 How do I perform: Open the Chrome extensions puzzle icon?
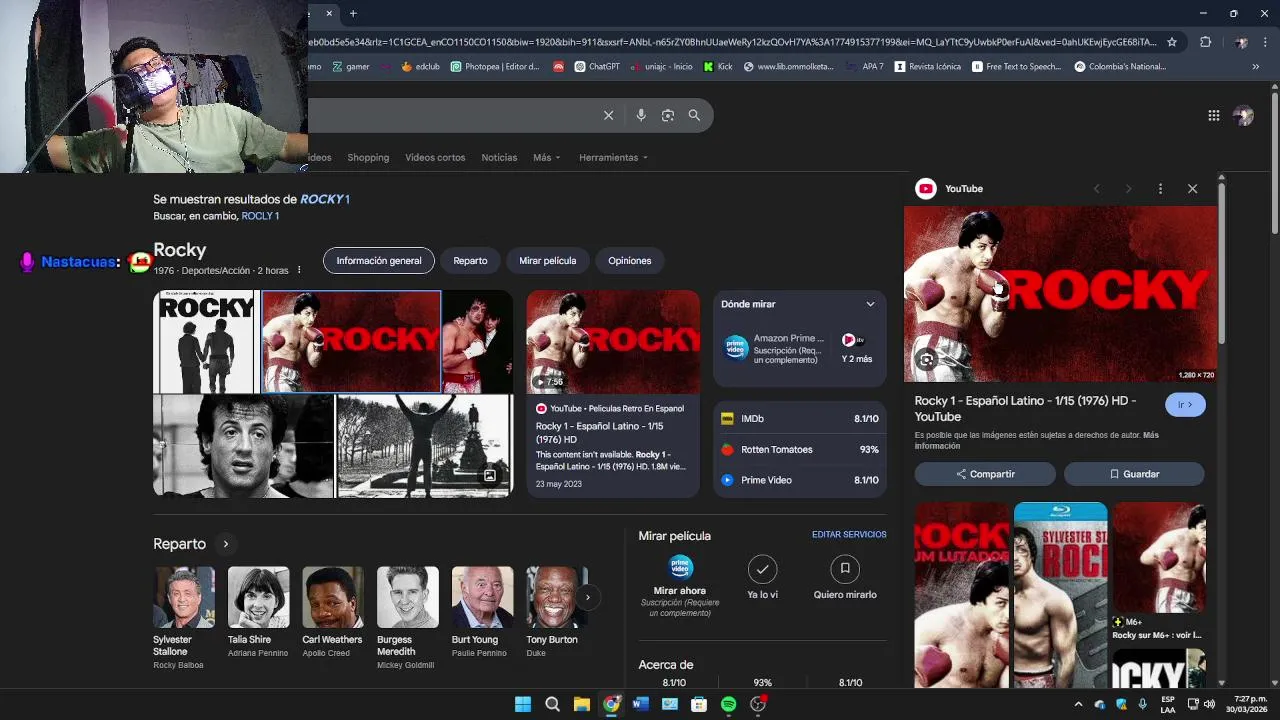1205,42
